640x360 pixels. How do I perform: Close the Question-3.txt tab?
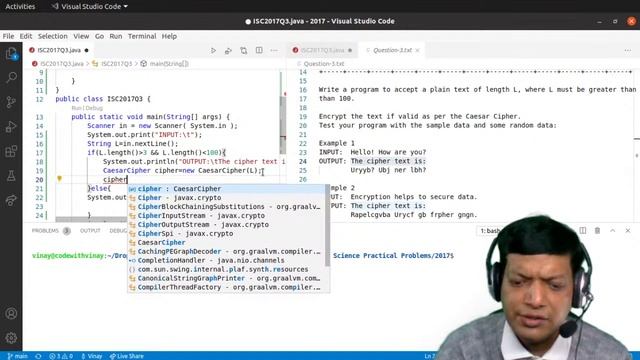(417, 50)
